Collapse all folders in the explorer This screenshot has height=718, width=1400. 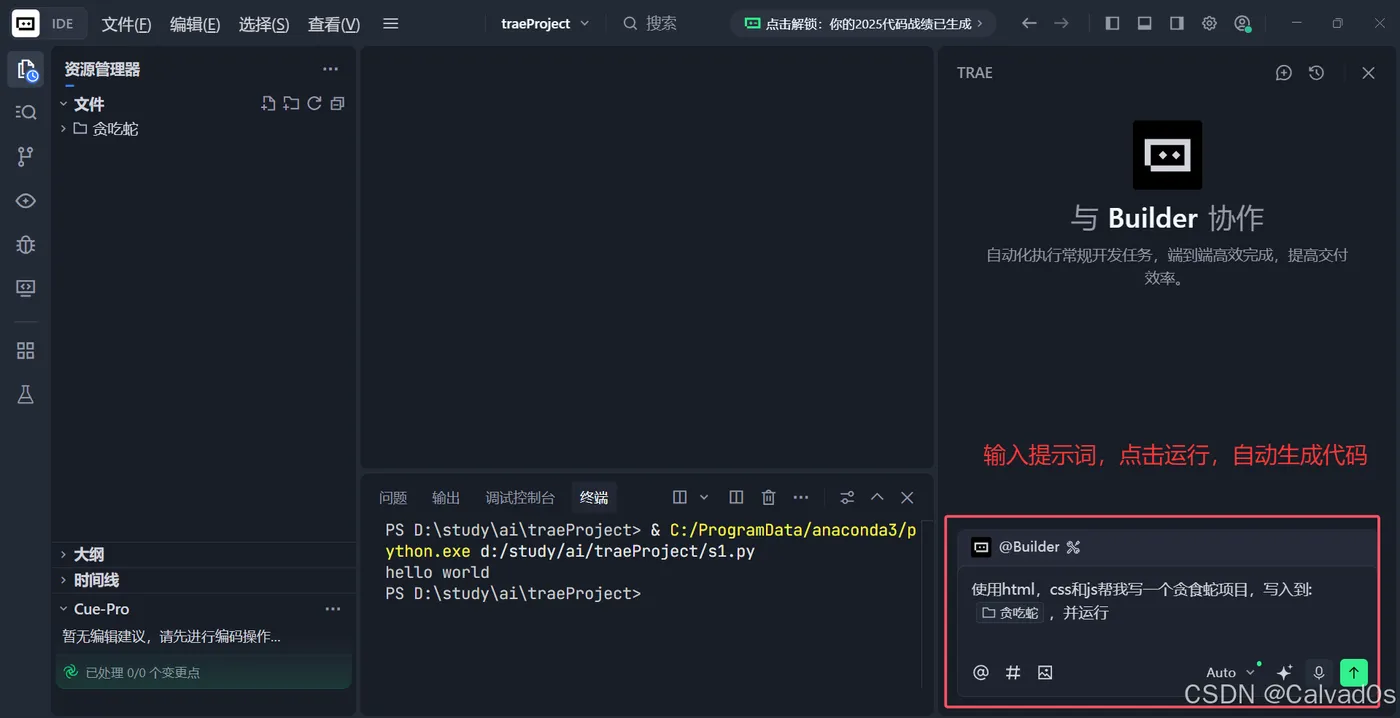[x=337, y=103]
